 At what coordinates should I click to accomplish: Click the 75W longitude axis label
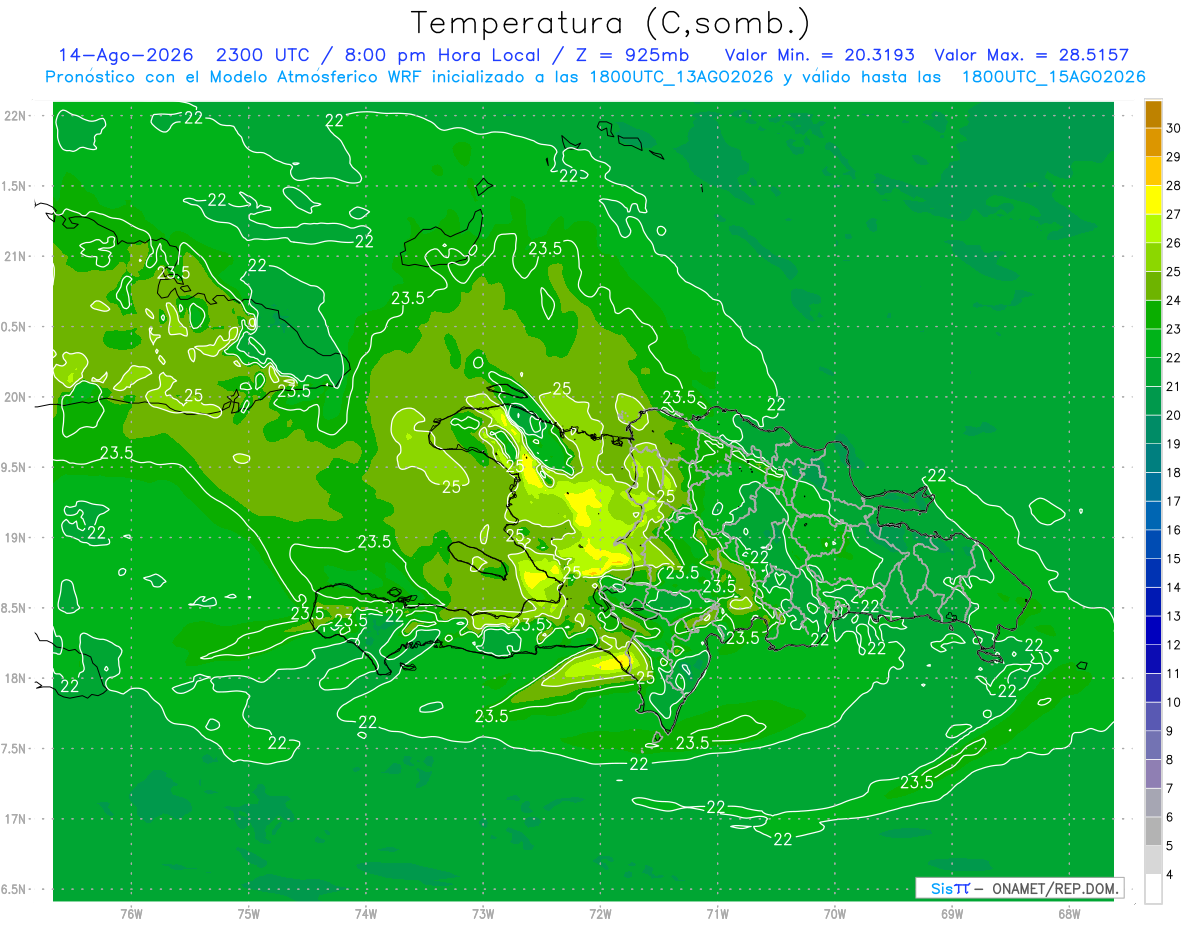(249, 914)
